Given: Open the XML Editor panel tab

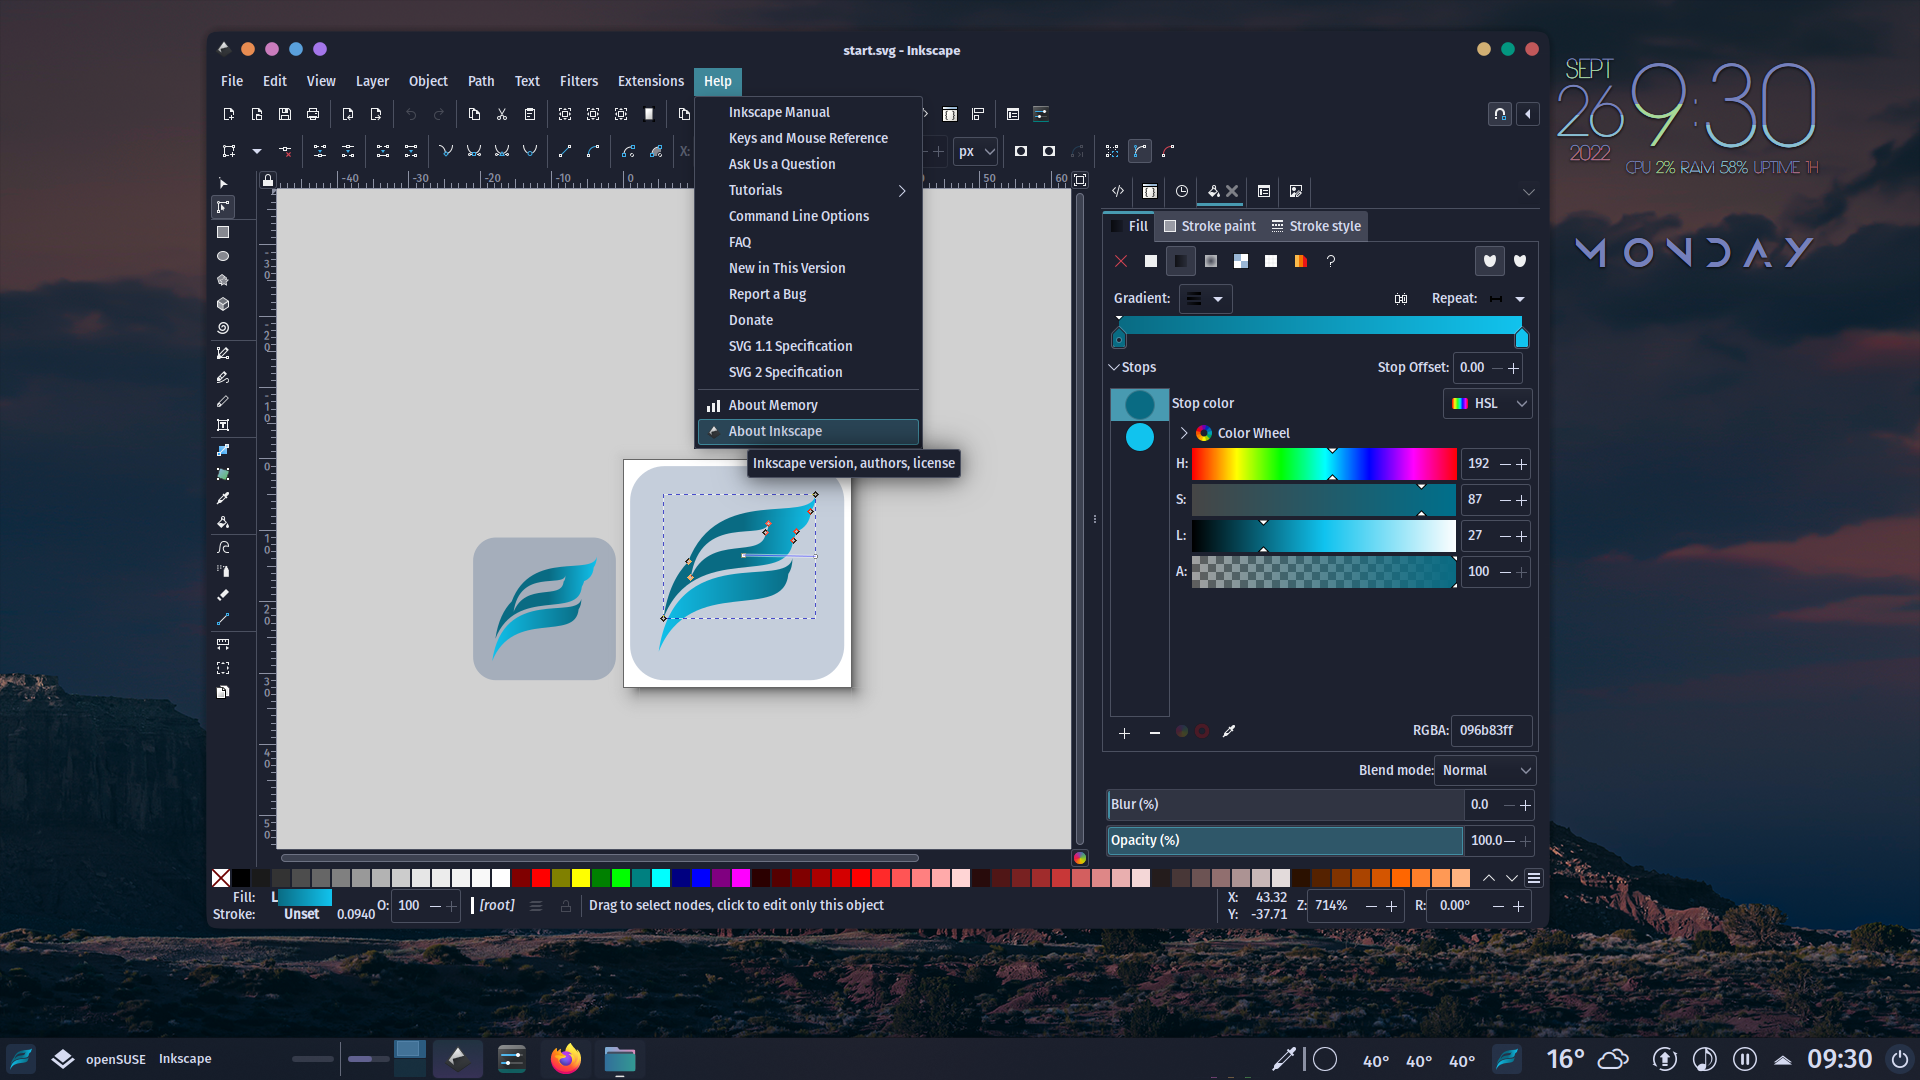Looking at the screenshot, I should tap(1118, 191).
